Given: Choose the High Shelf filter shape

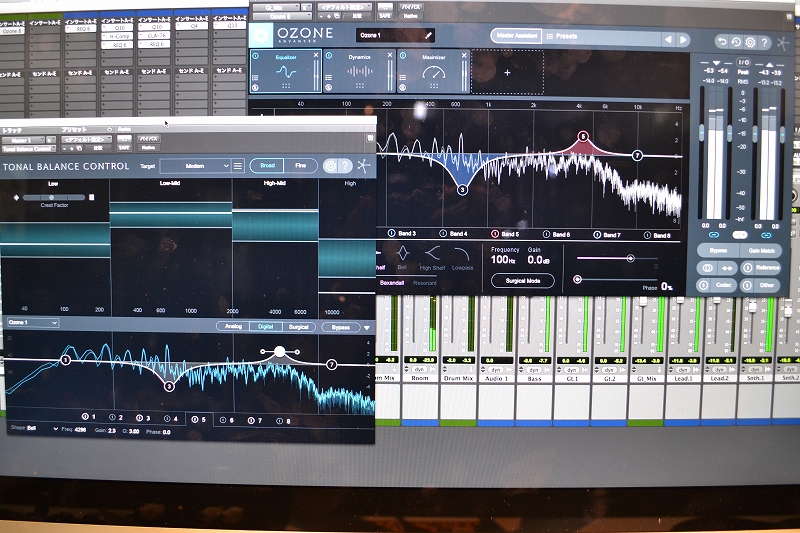Looking at the screenshot, I should point(432,257).
